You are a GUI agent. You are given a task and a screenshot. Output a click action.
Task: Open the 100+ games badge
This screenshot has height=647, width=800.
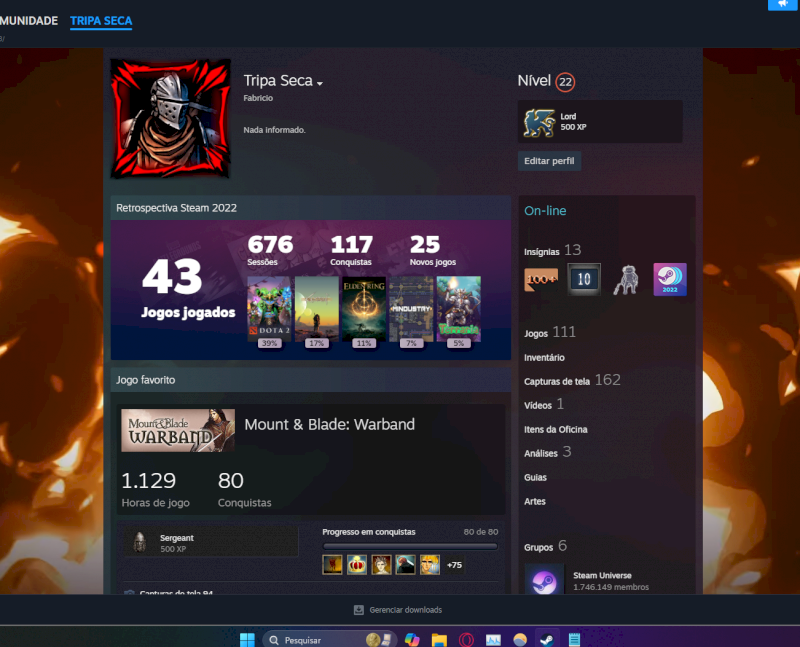click(541, 279)
